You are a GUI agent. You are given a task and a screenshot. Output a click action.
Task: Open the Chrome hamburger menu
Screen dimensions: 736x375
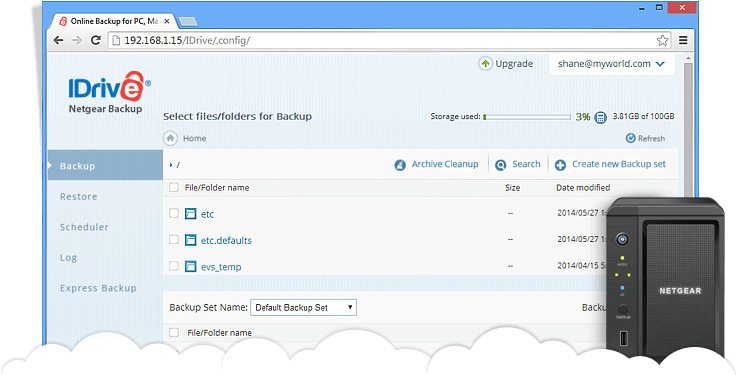683,40
